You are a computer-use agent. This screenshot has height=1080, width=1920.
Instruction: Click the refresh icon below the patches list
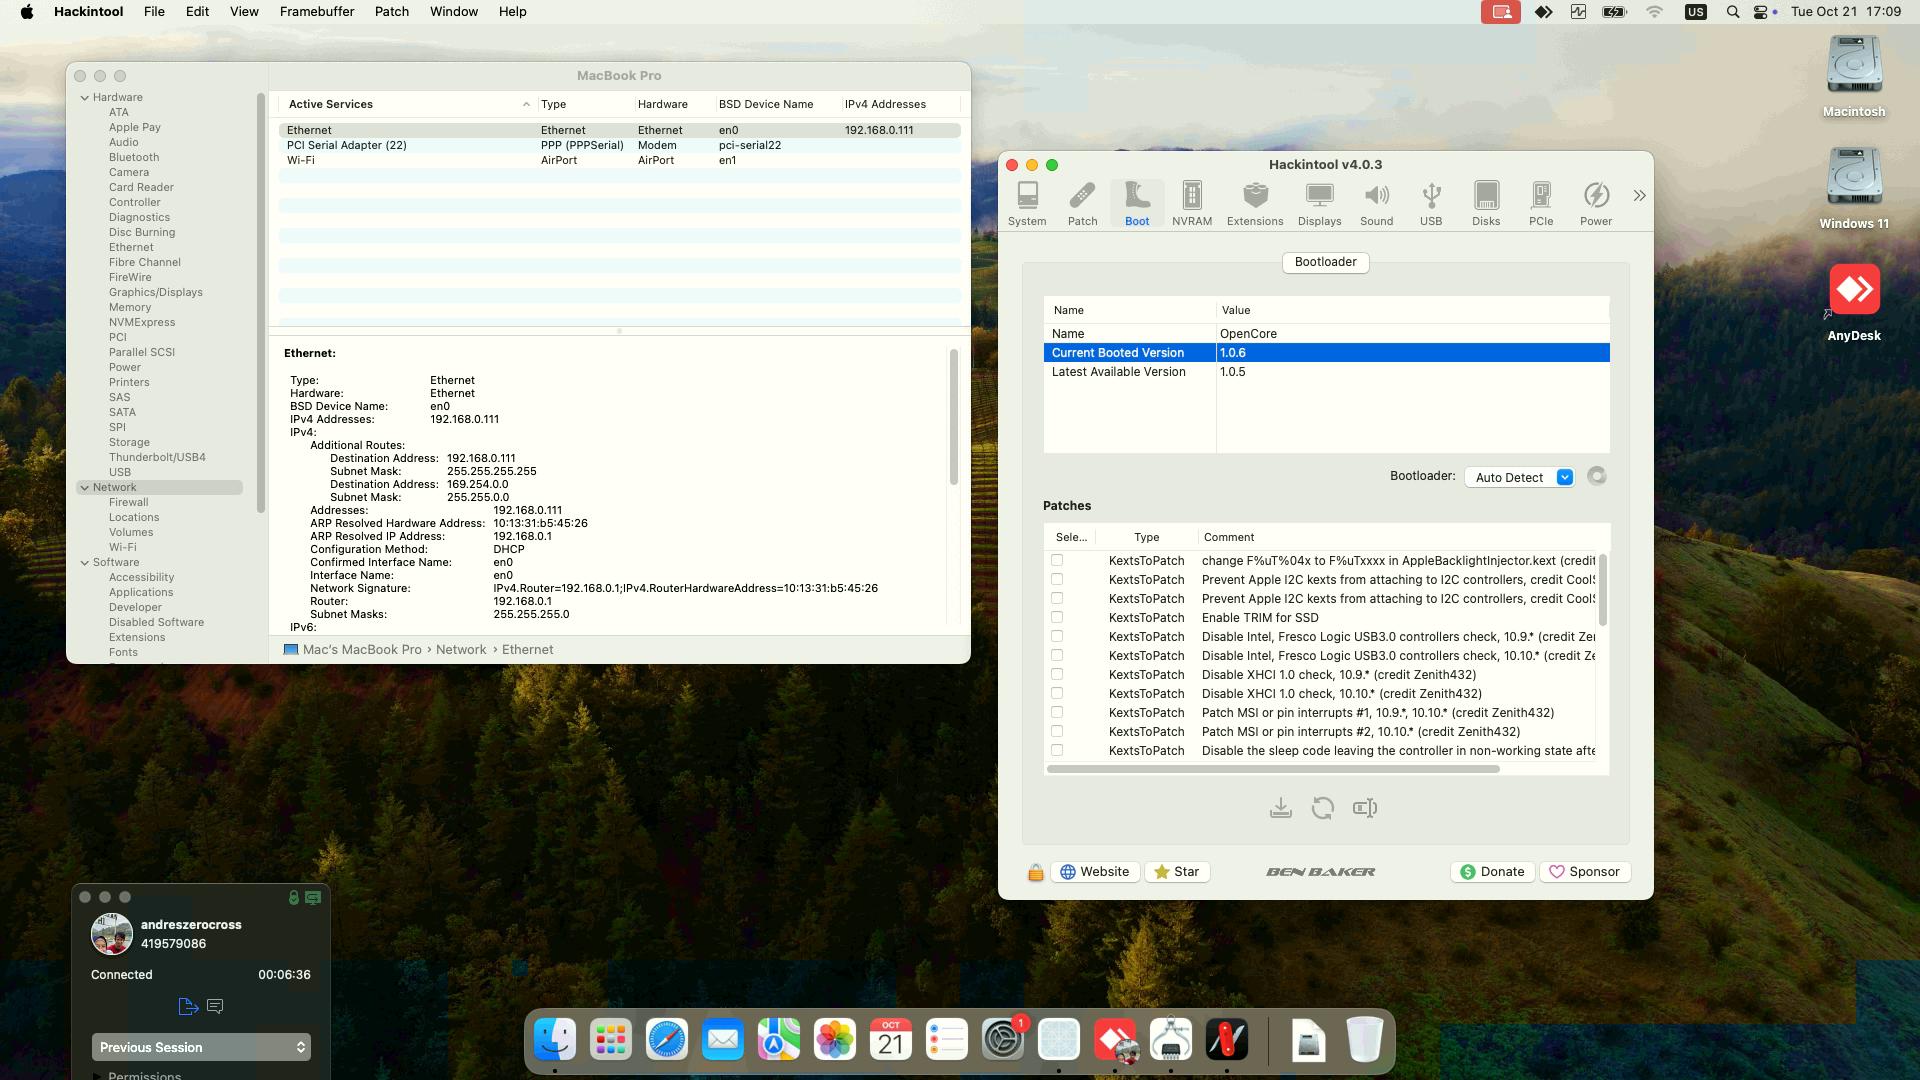click(x=1323, y=808)
